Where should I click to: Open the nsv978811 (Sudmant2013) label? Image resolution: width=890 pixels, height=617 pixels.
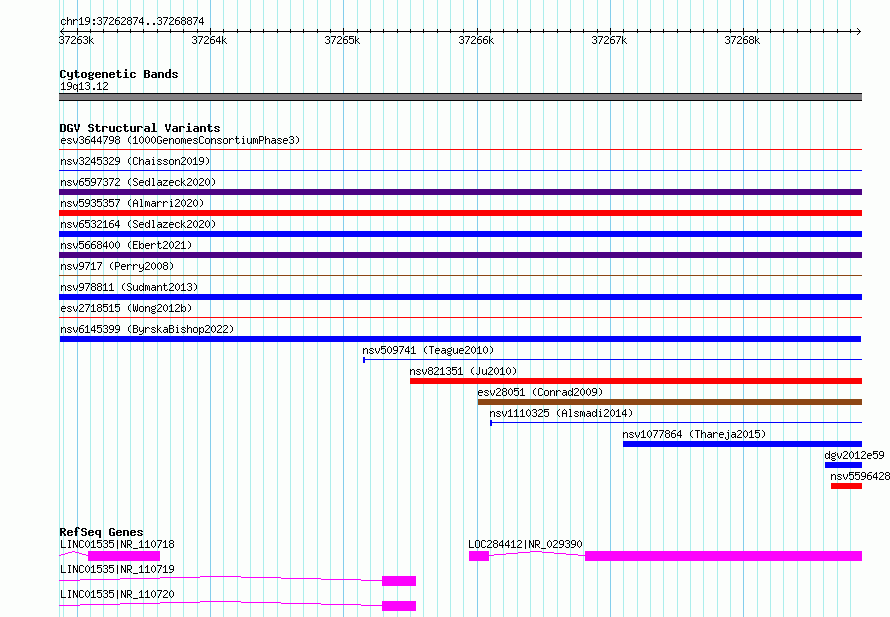tap(129, 287)
